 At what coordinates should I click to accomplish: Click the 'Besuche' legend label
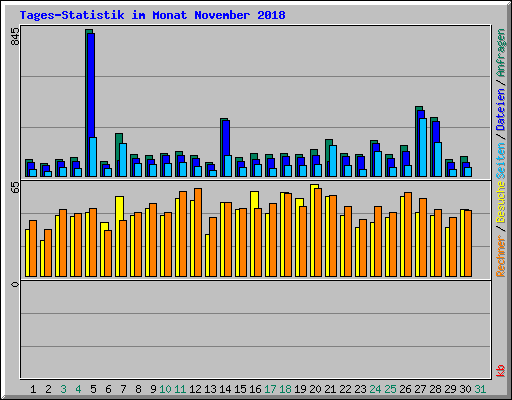[501, 202]
